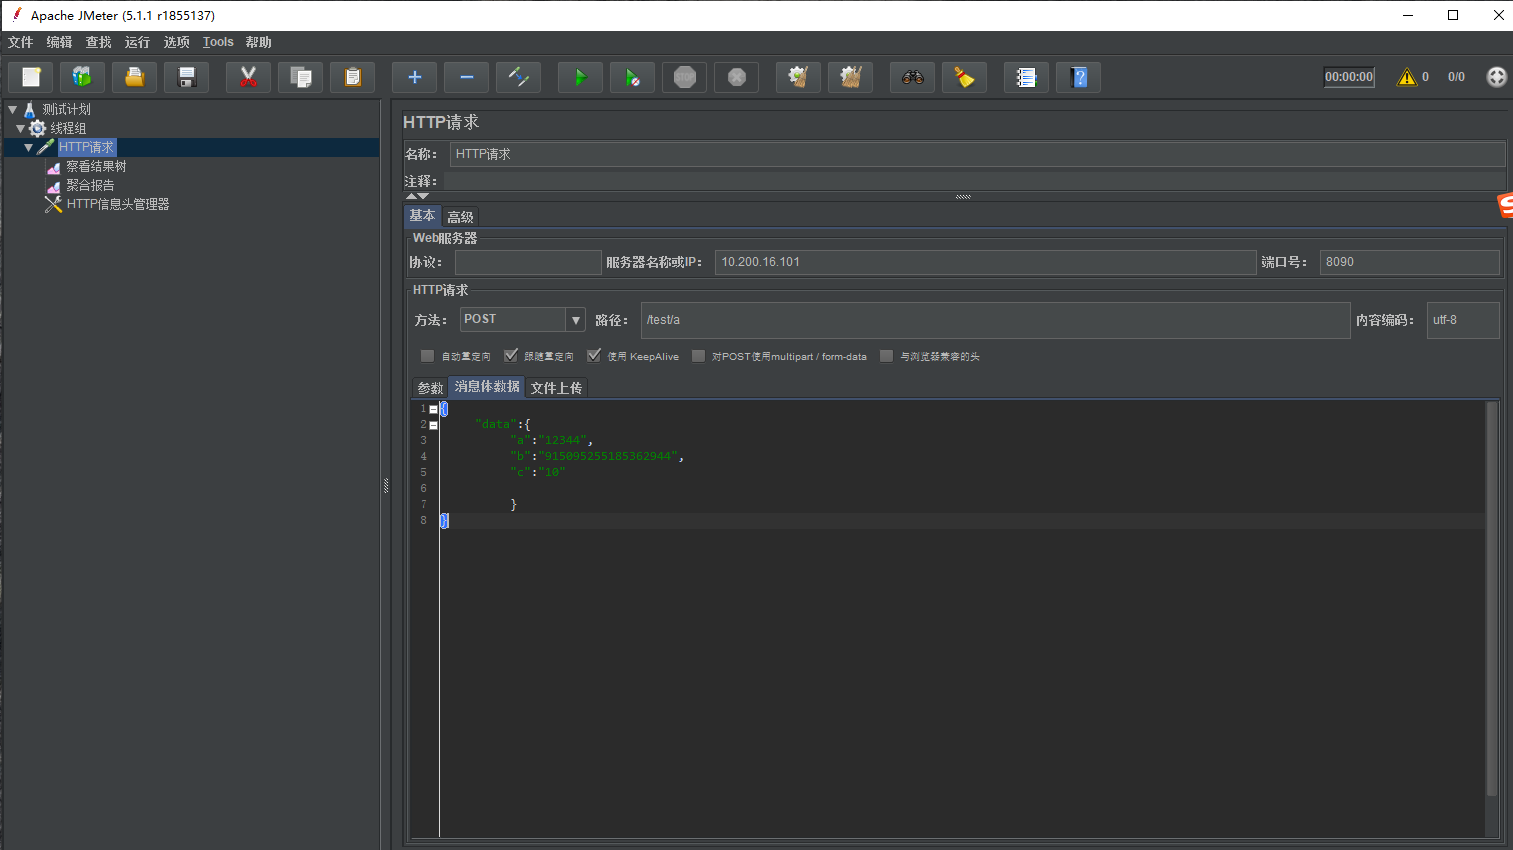
Task: Collapse the 测试计划 tree node arrow
Action: pyautogui.click(x=13, y=109)
